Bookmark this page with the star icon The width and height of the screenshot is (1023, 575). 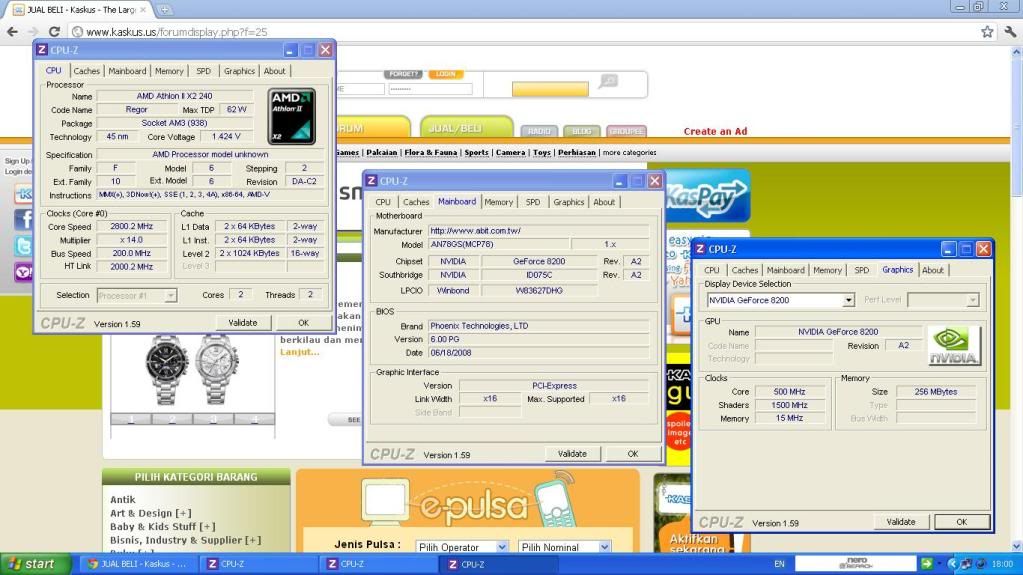tap(987, 31)
